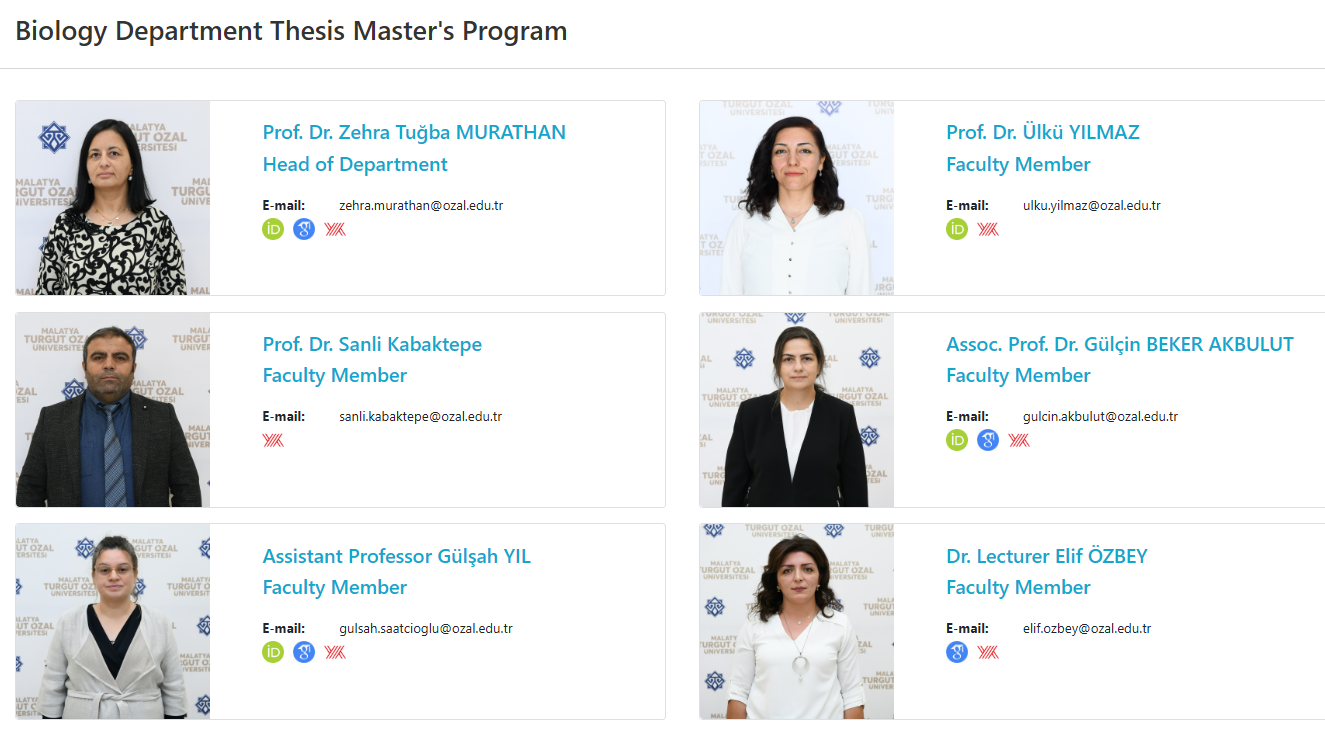The image size is (1325, 734).
Task: Open Zehra MURATHAN's Google Scholar icon
Action: click(304, 229)
